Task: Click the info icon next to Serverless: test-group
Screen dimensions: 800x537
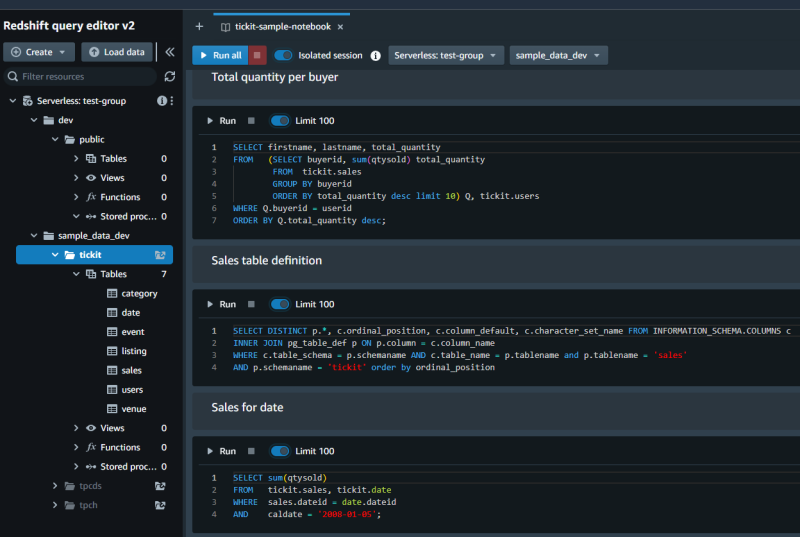Action: click(x=161, y=101)
